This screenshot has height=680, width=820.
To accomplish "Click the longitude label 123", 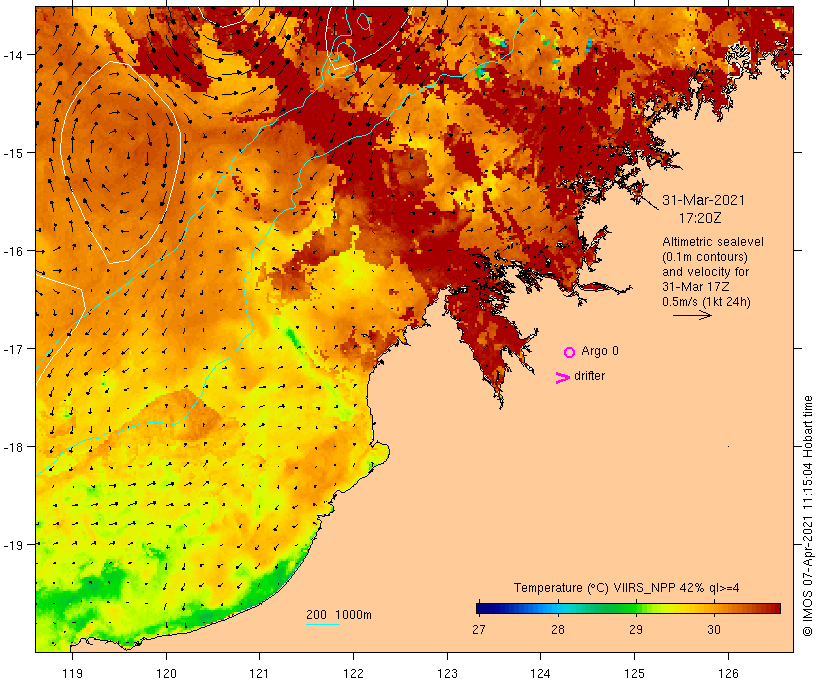I will 447,673.
